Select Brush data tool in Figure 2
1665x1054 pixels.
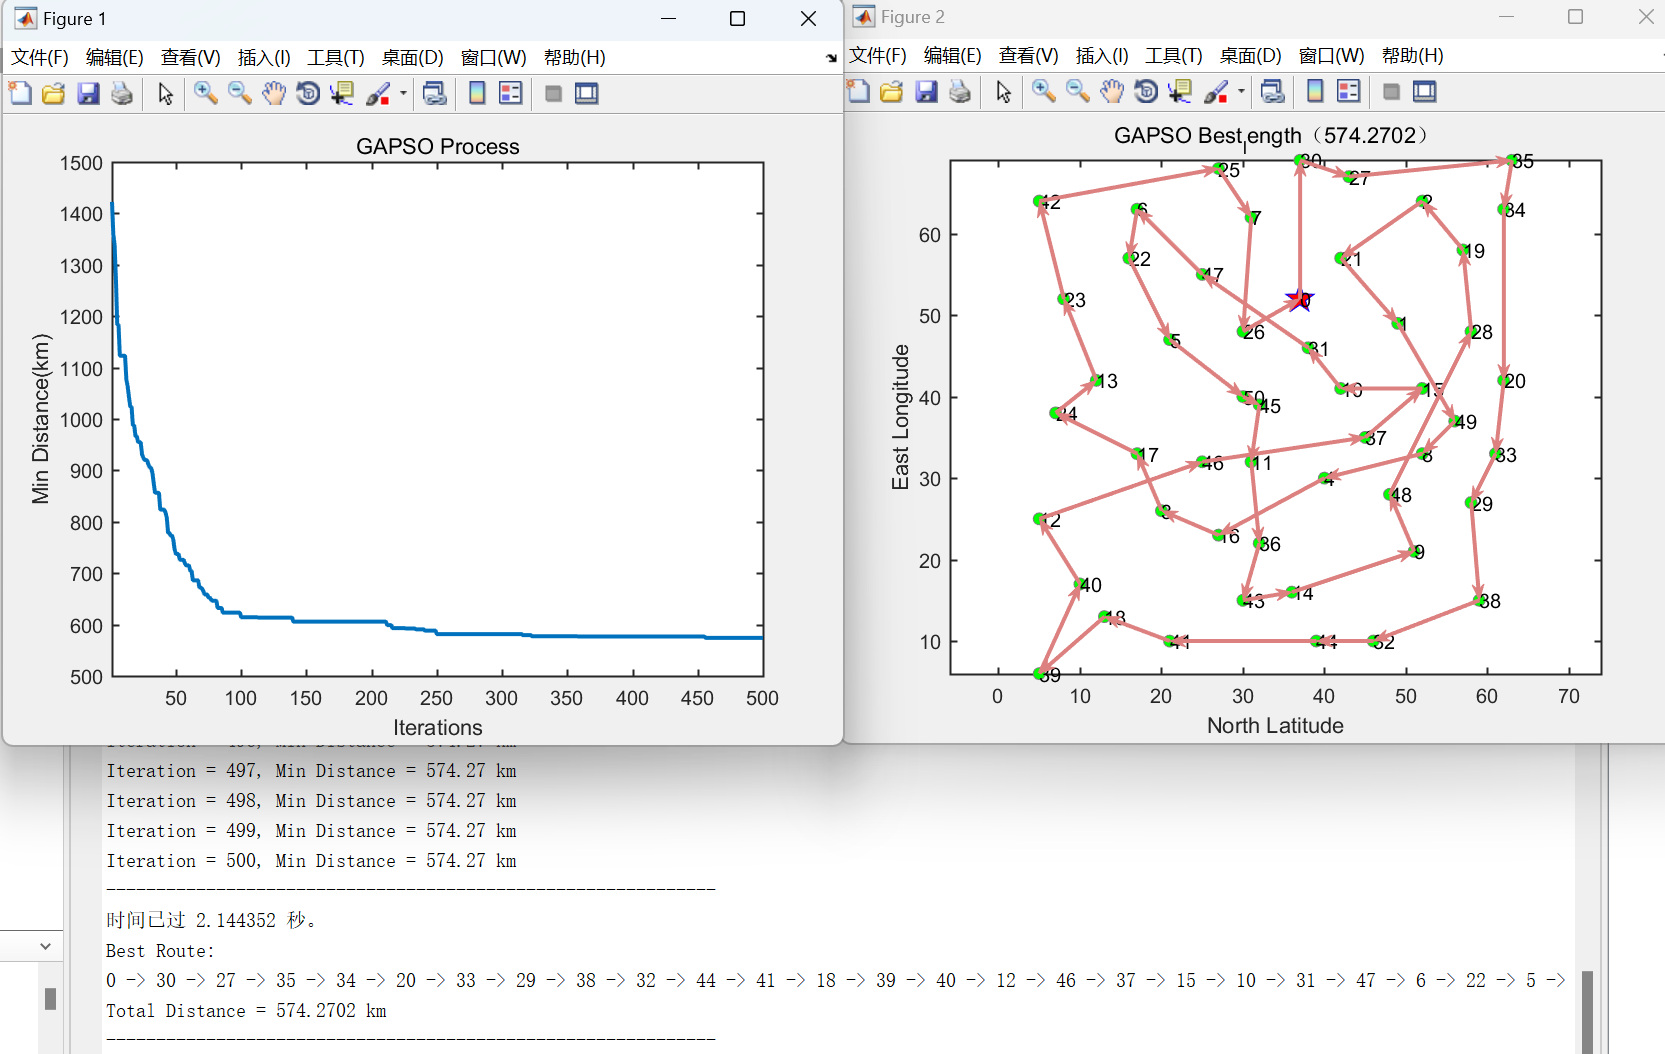coord(1216,92)
